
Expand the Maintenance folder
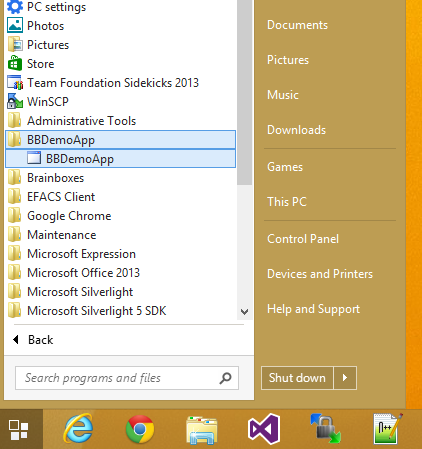coord(52,235)
